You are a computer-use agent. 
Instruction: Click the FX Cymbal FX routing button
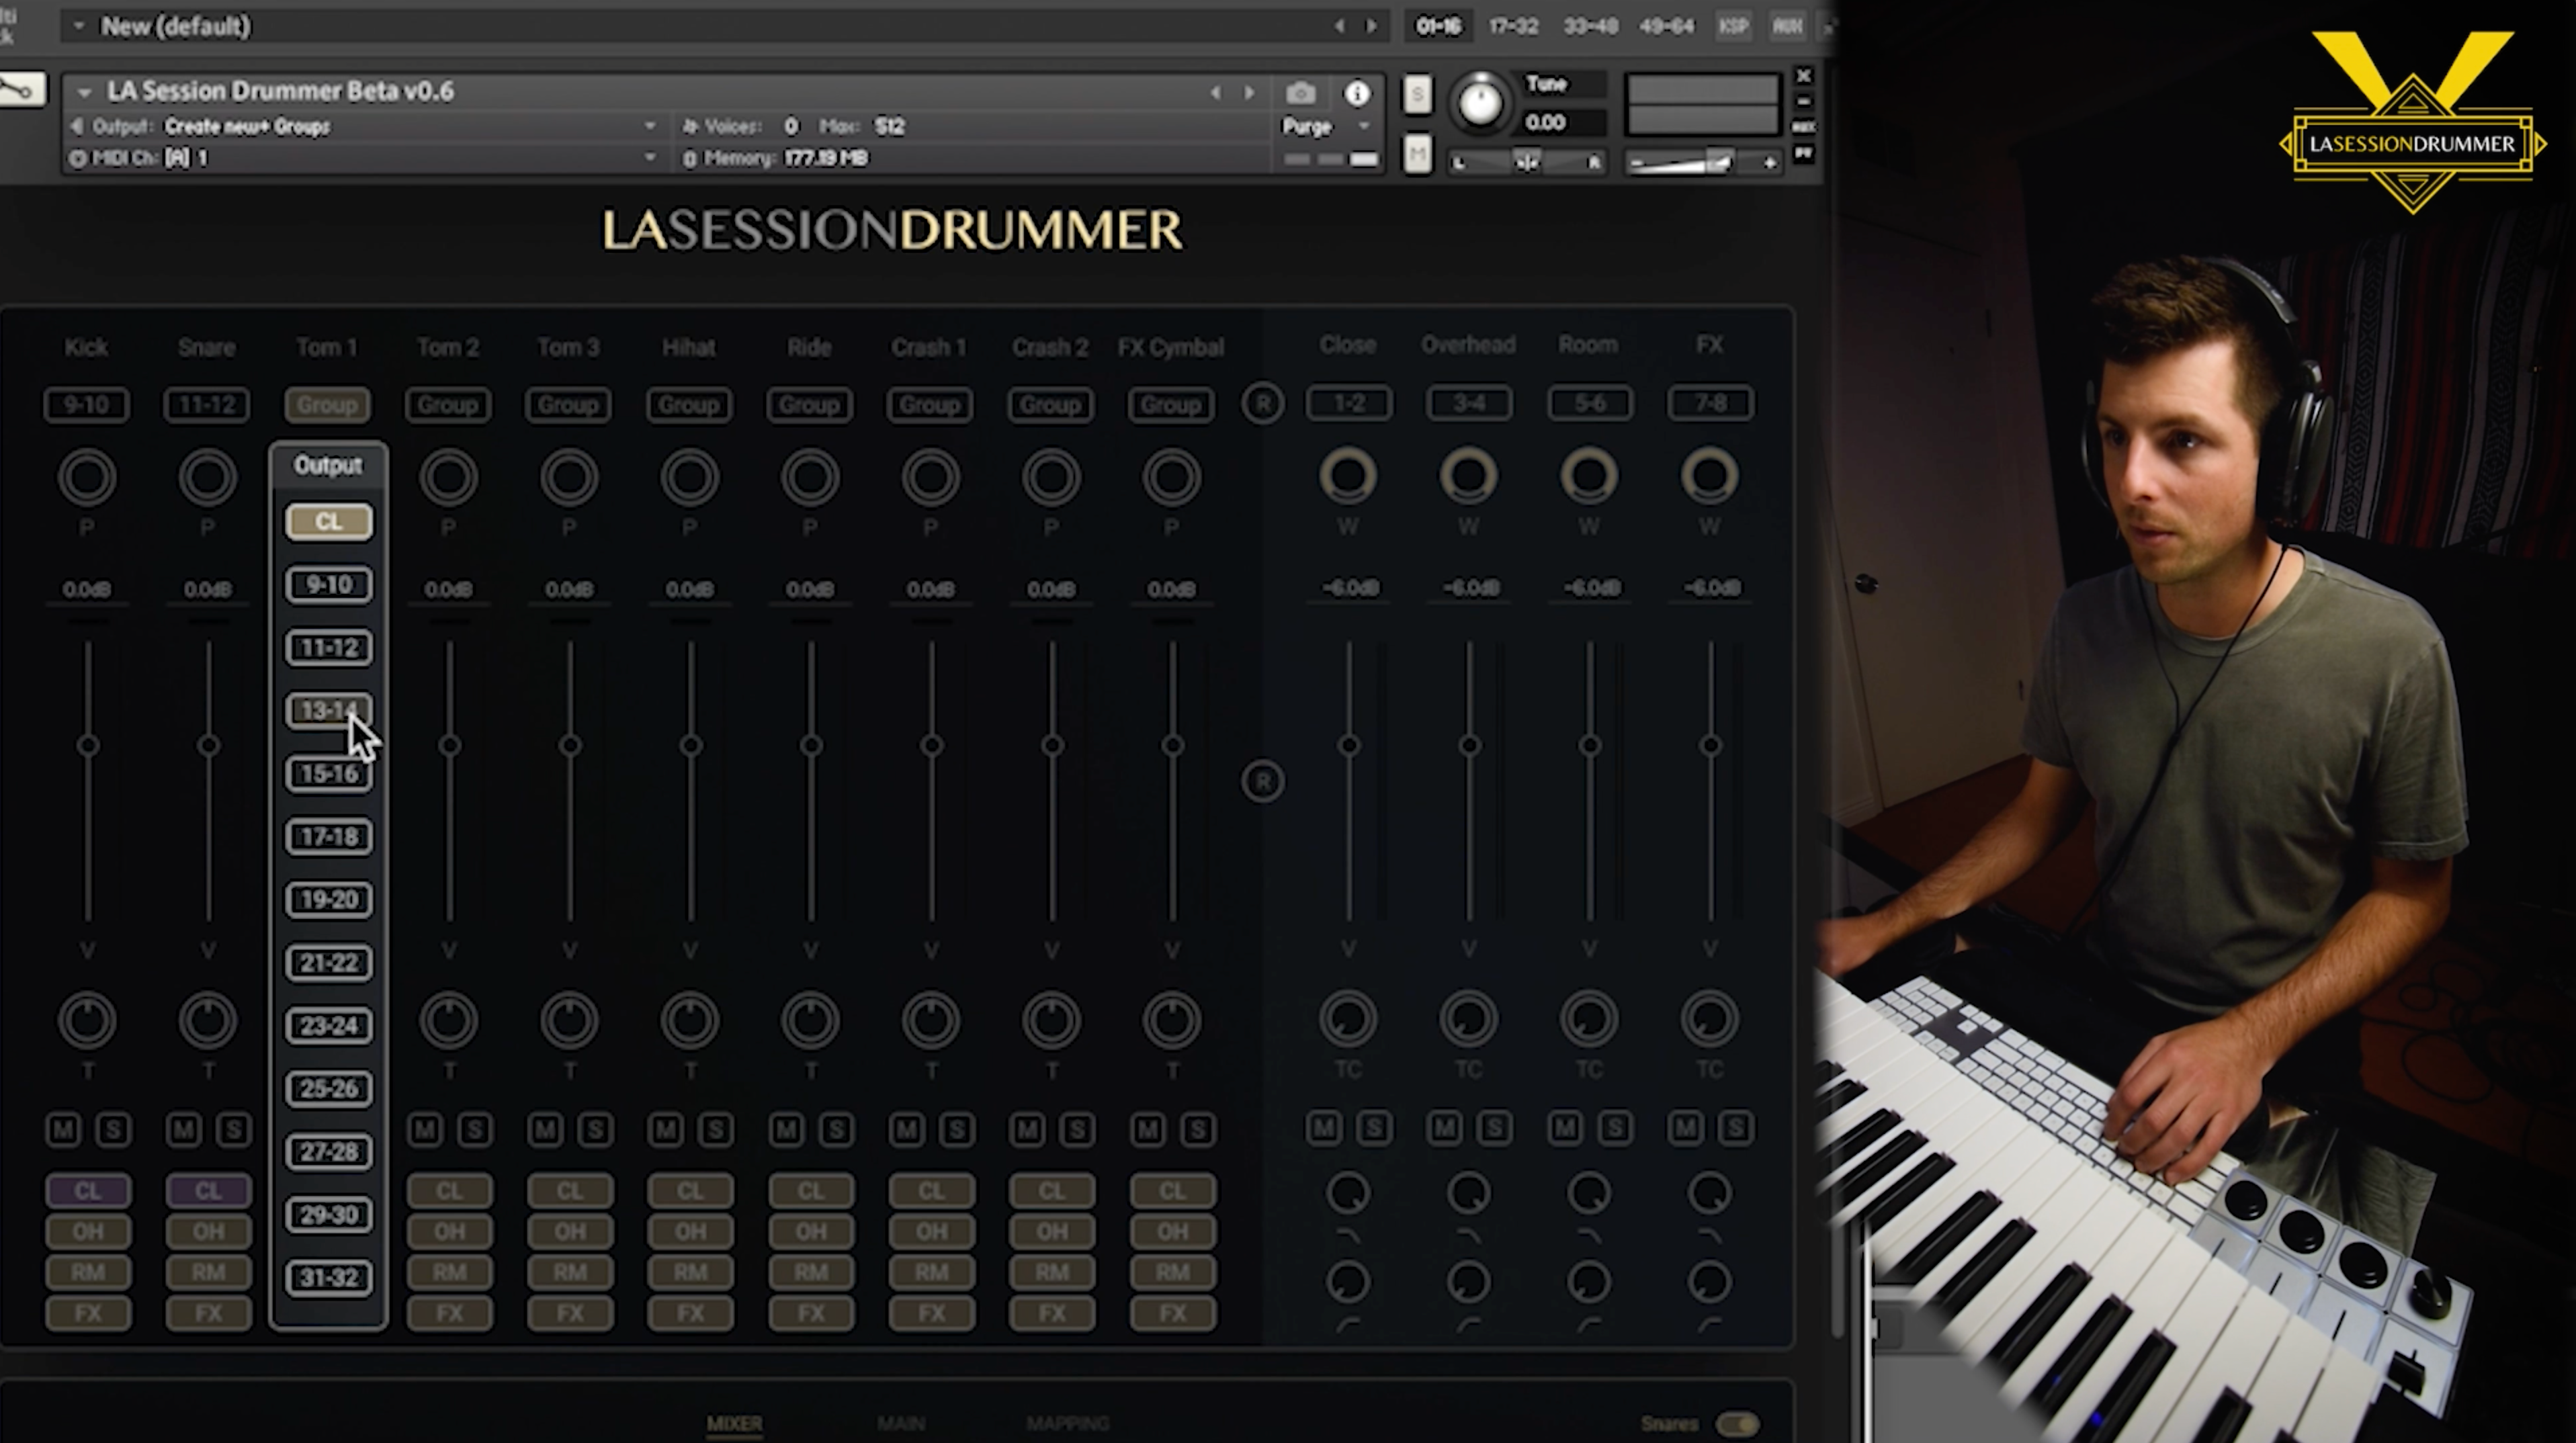1172,1314
